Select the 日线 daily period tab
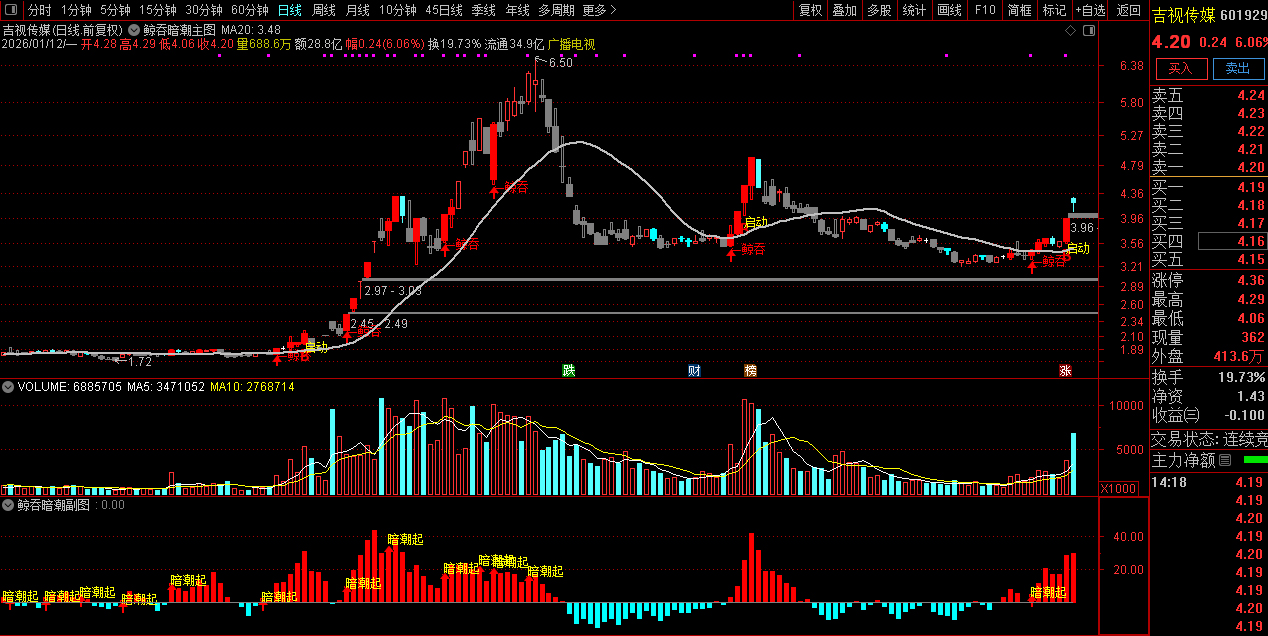This screenshot has width=1268, height=636. click(290, 10)
